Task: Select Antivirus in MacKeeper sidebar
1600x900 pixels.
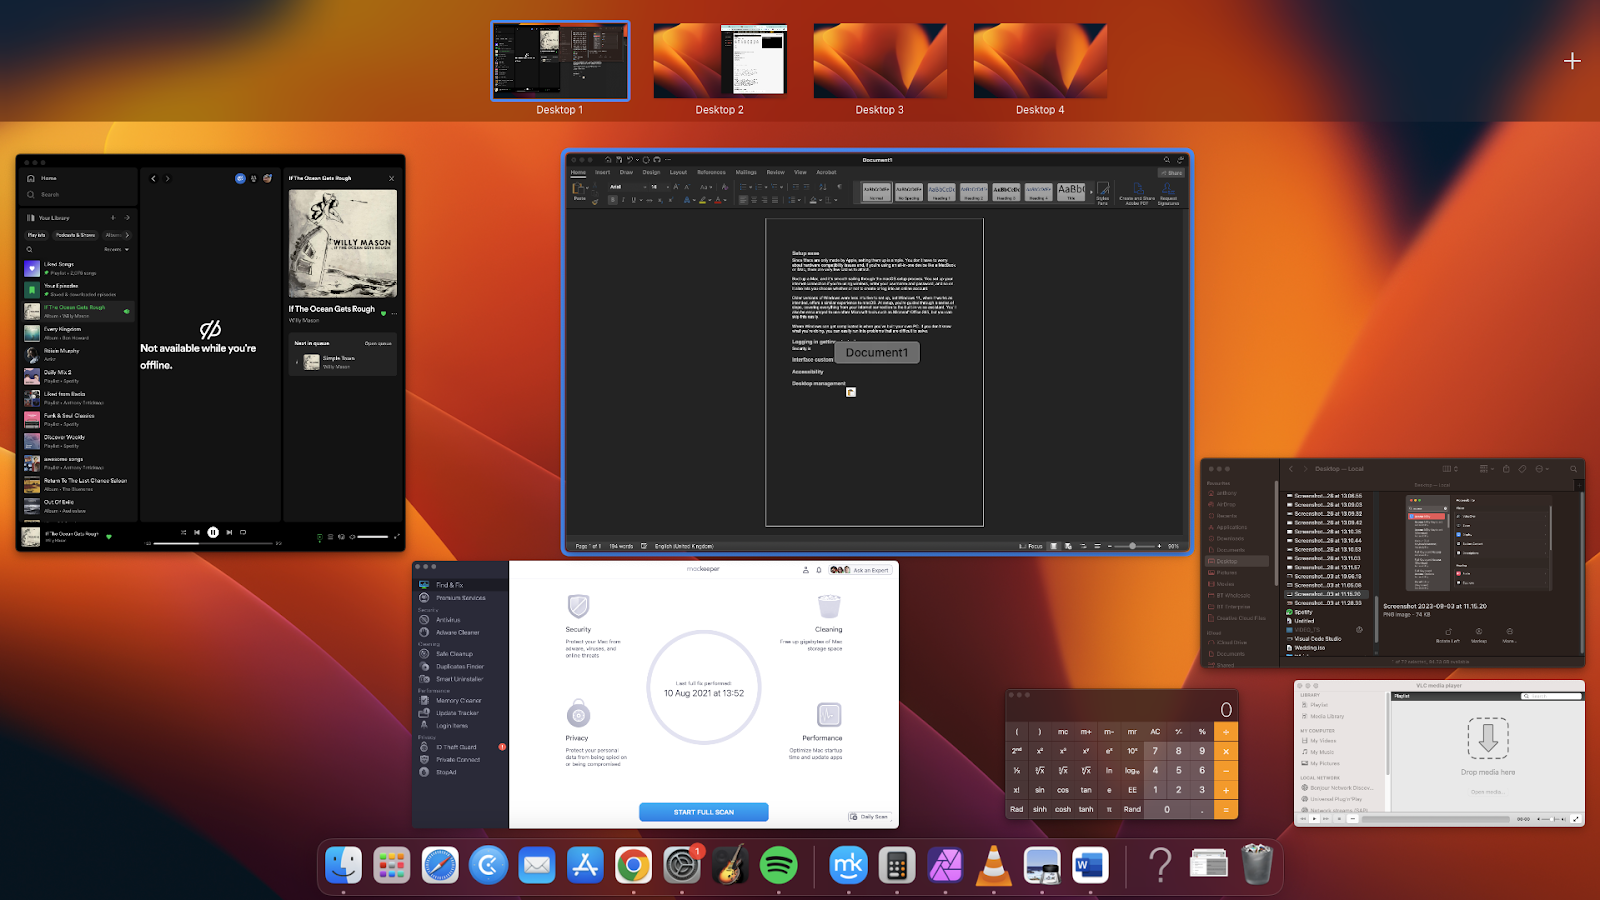Action: pyautogui.click(x=448, y=620)
